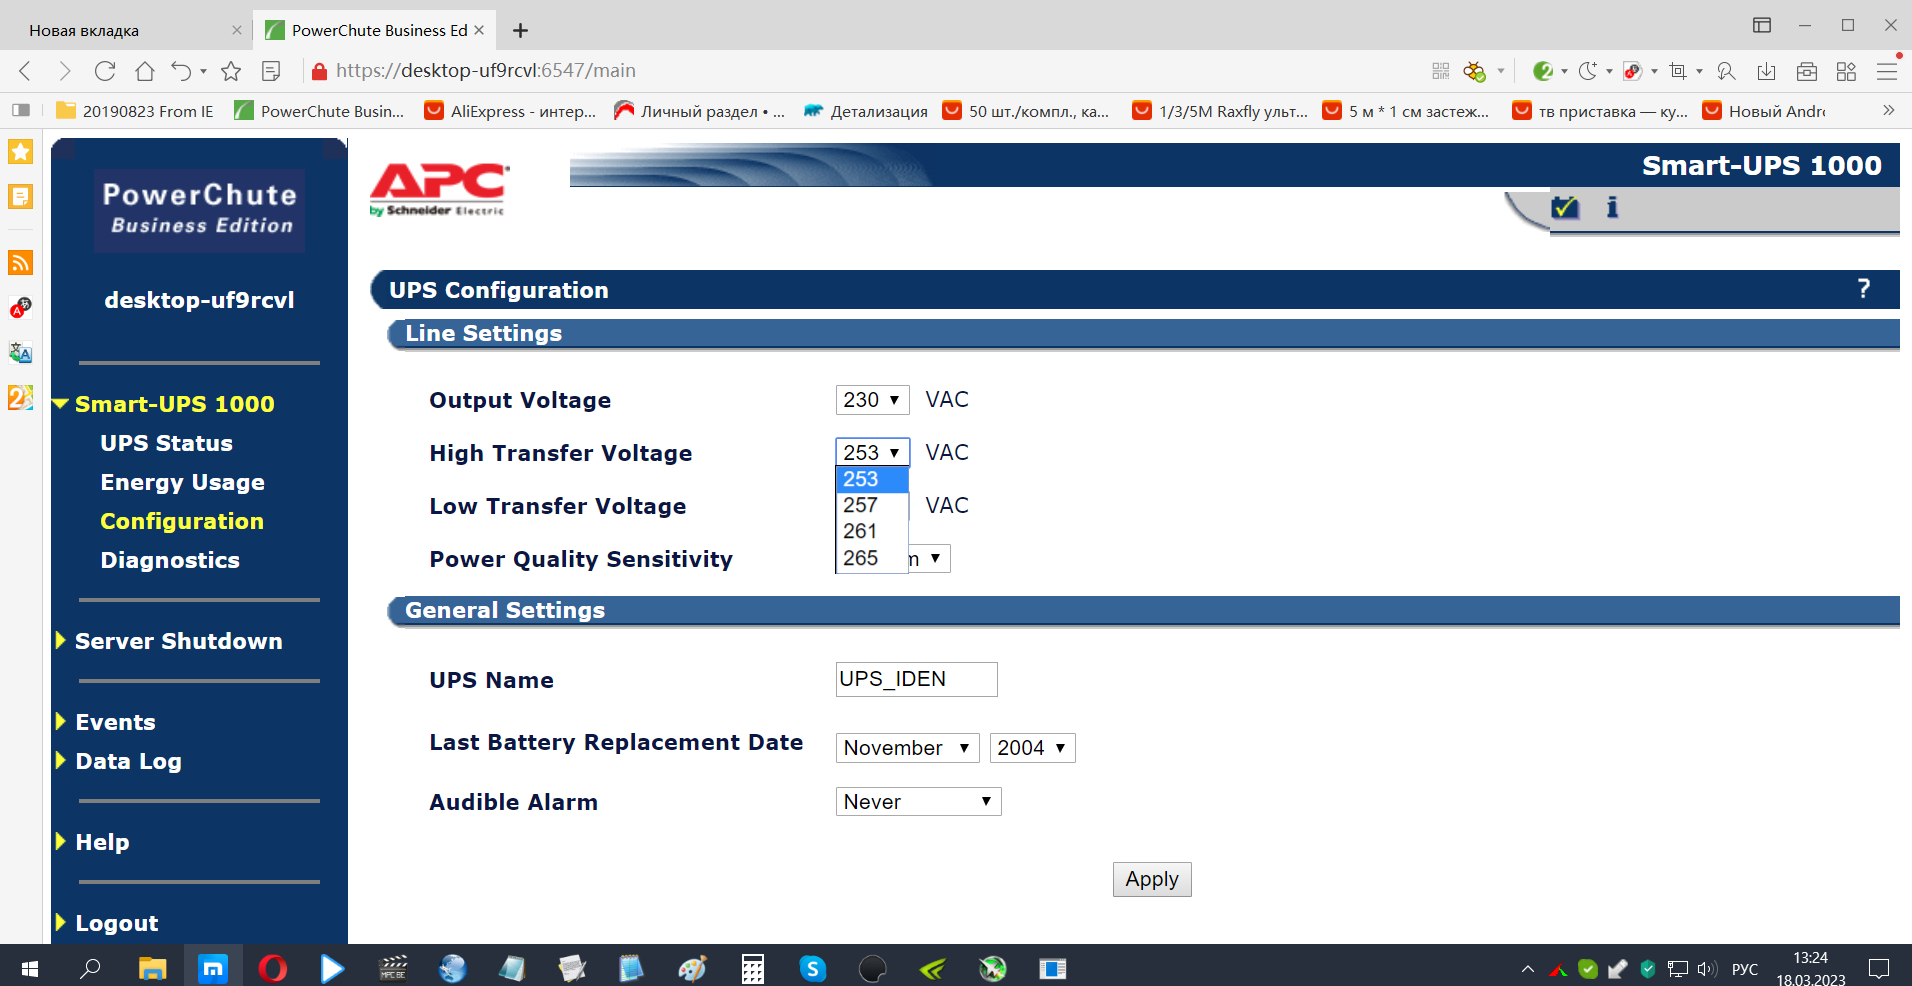Show hidden system tray icons

[x=1528, y=968]
